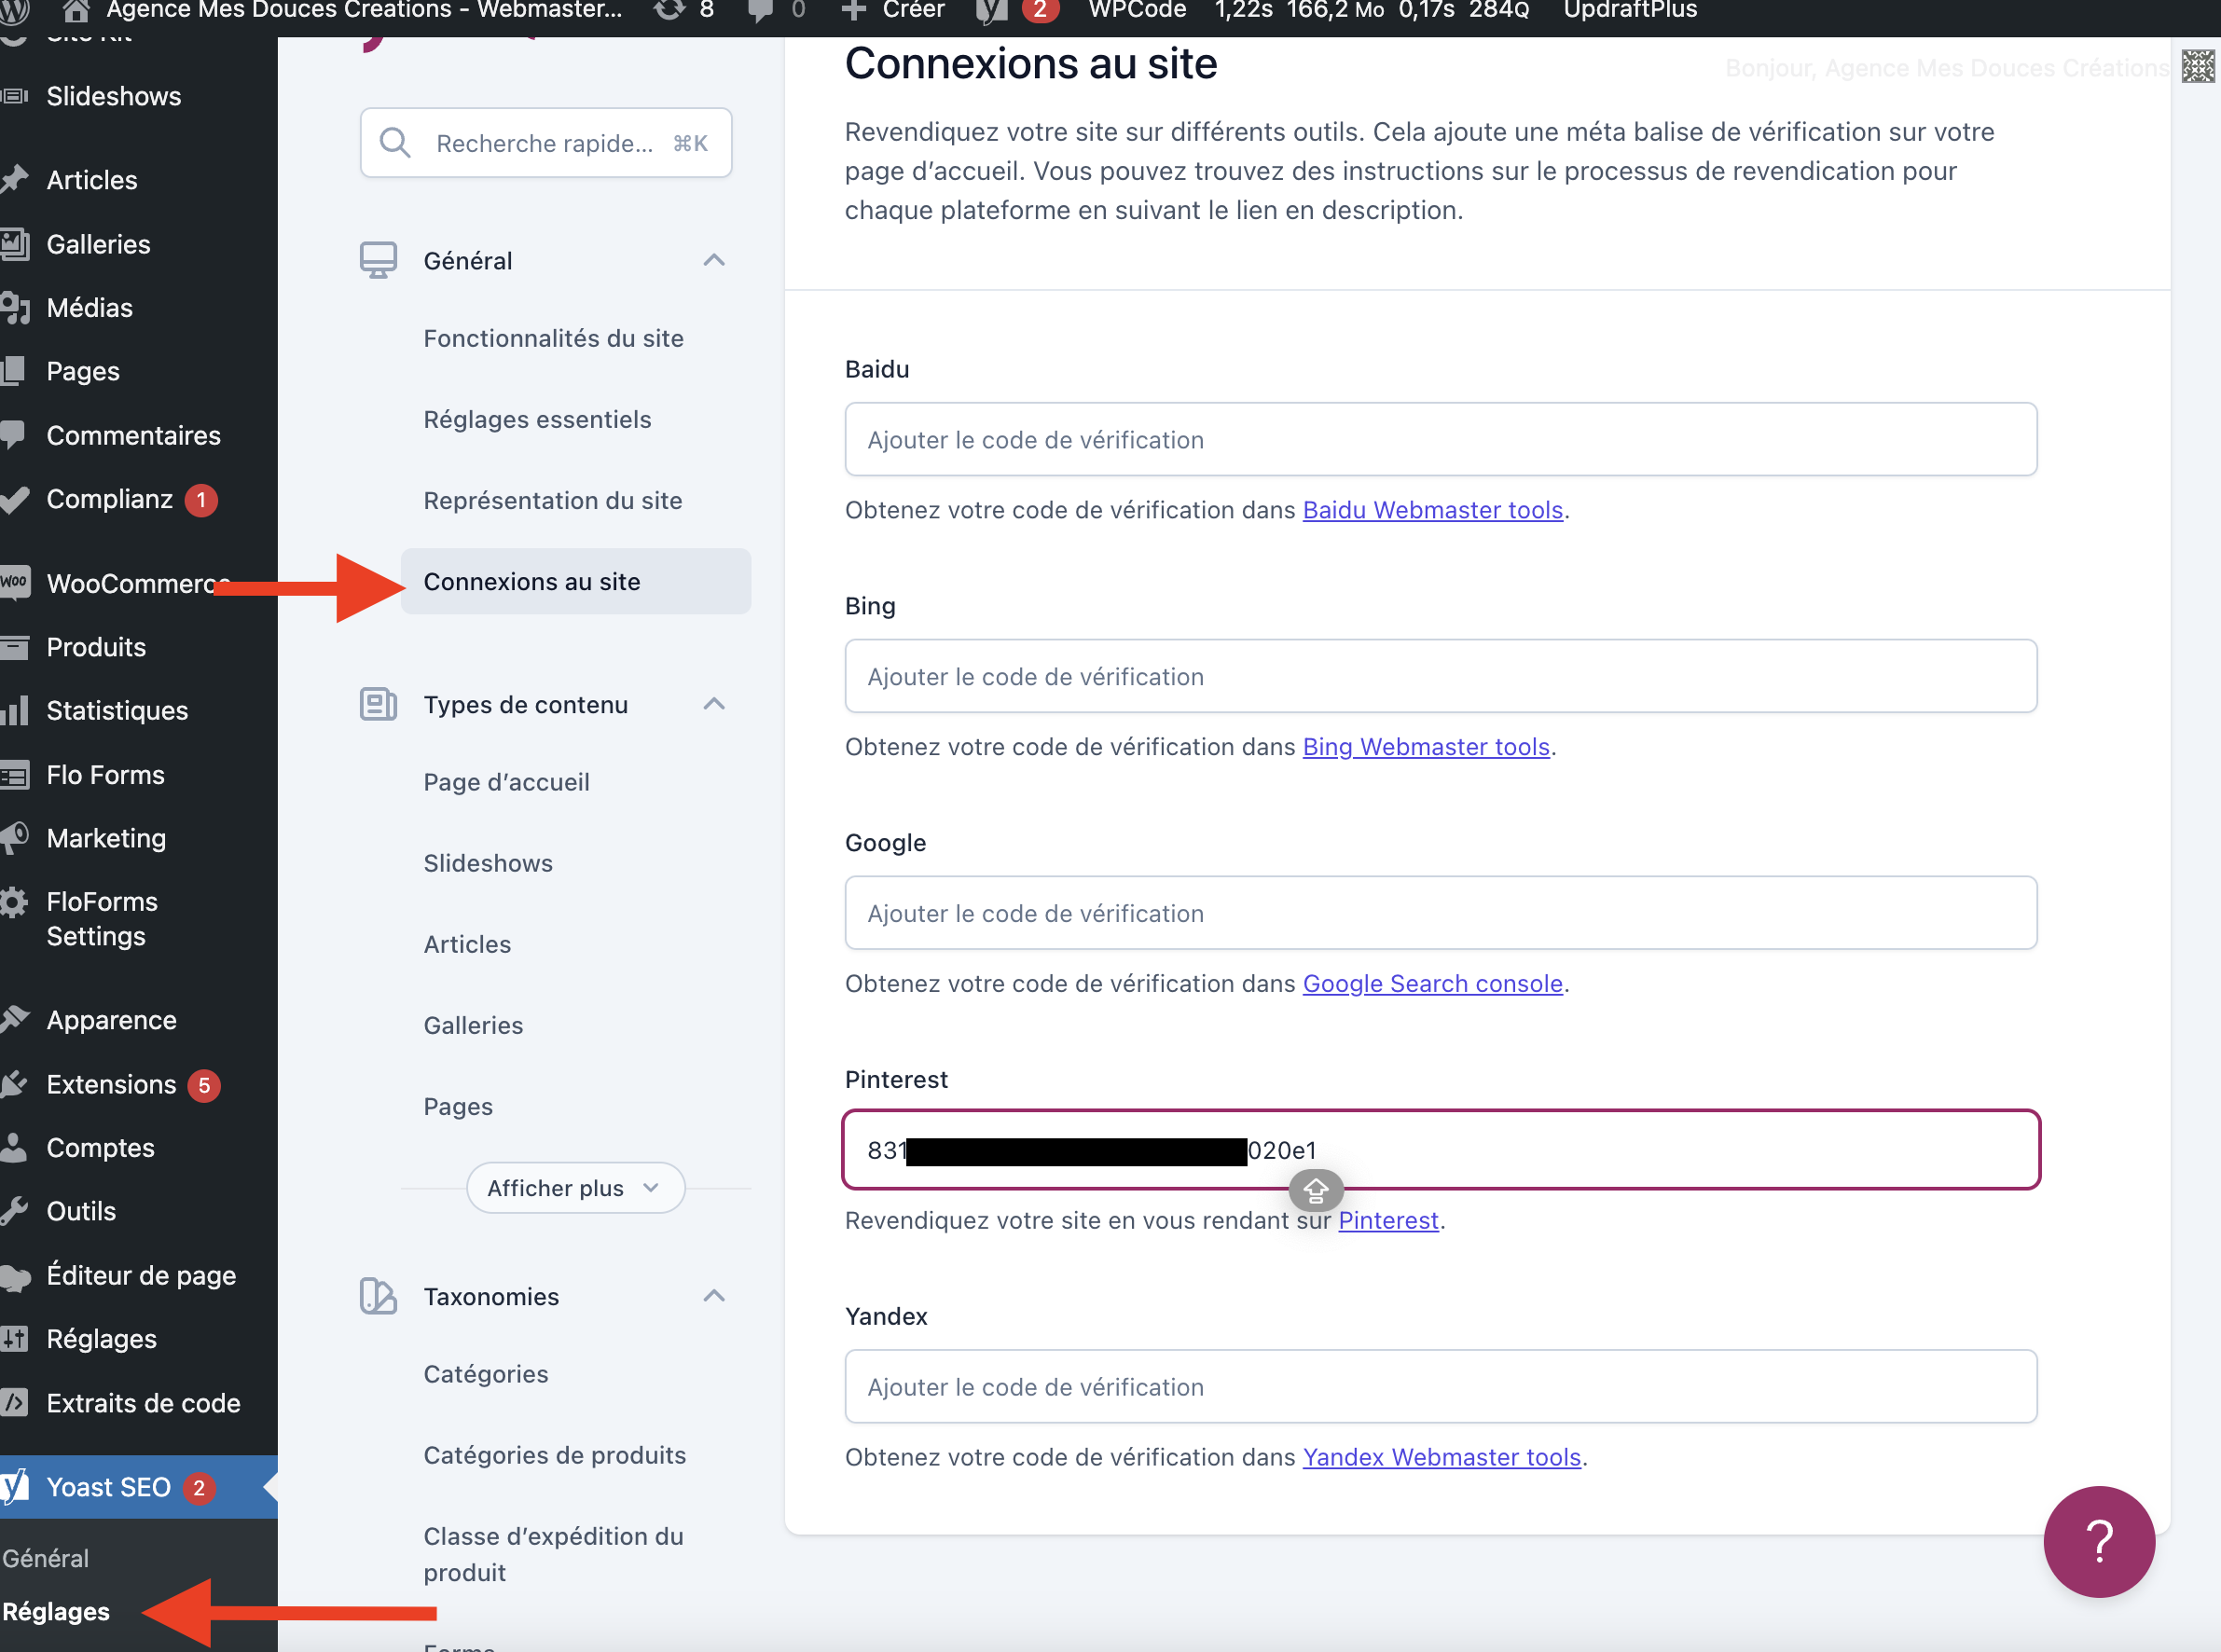
Task: Click the updates refresh icon in admin bar
Action: click(669, 11)
